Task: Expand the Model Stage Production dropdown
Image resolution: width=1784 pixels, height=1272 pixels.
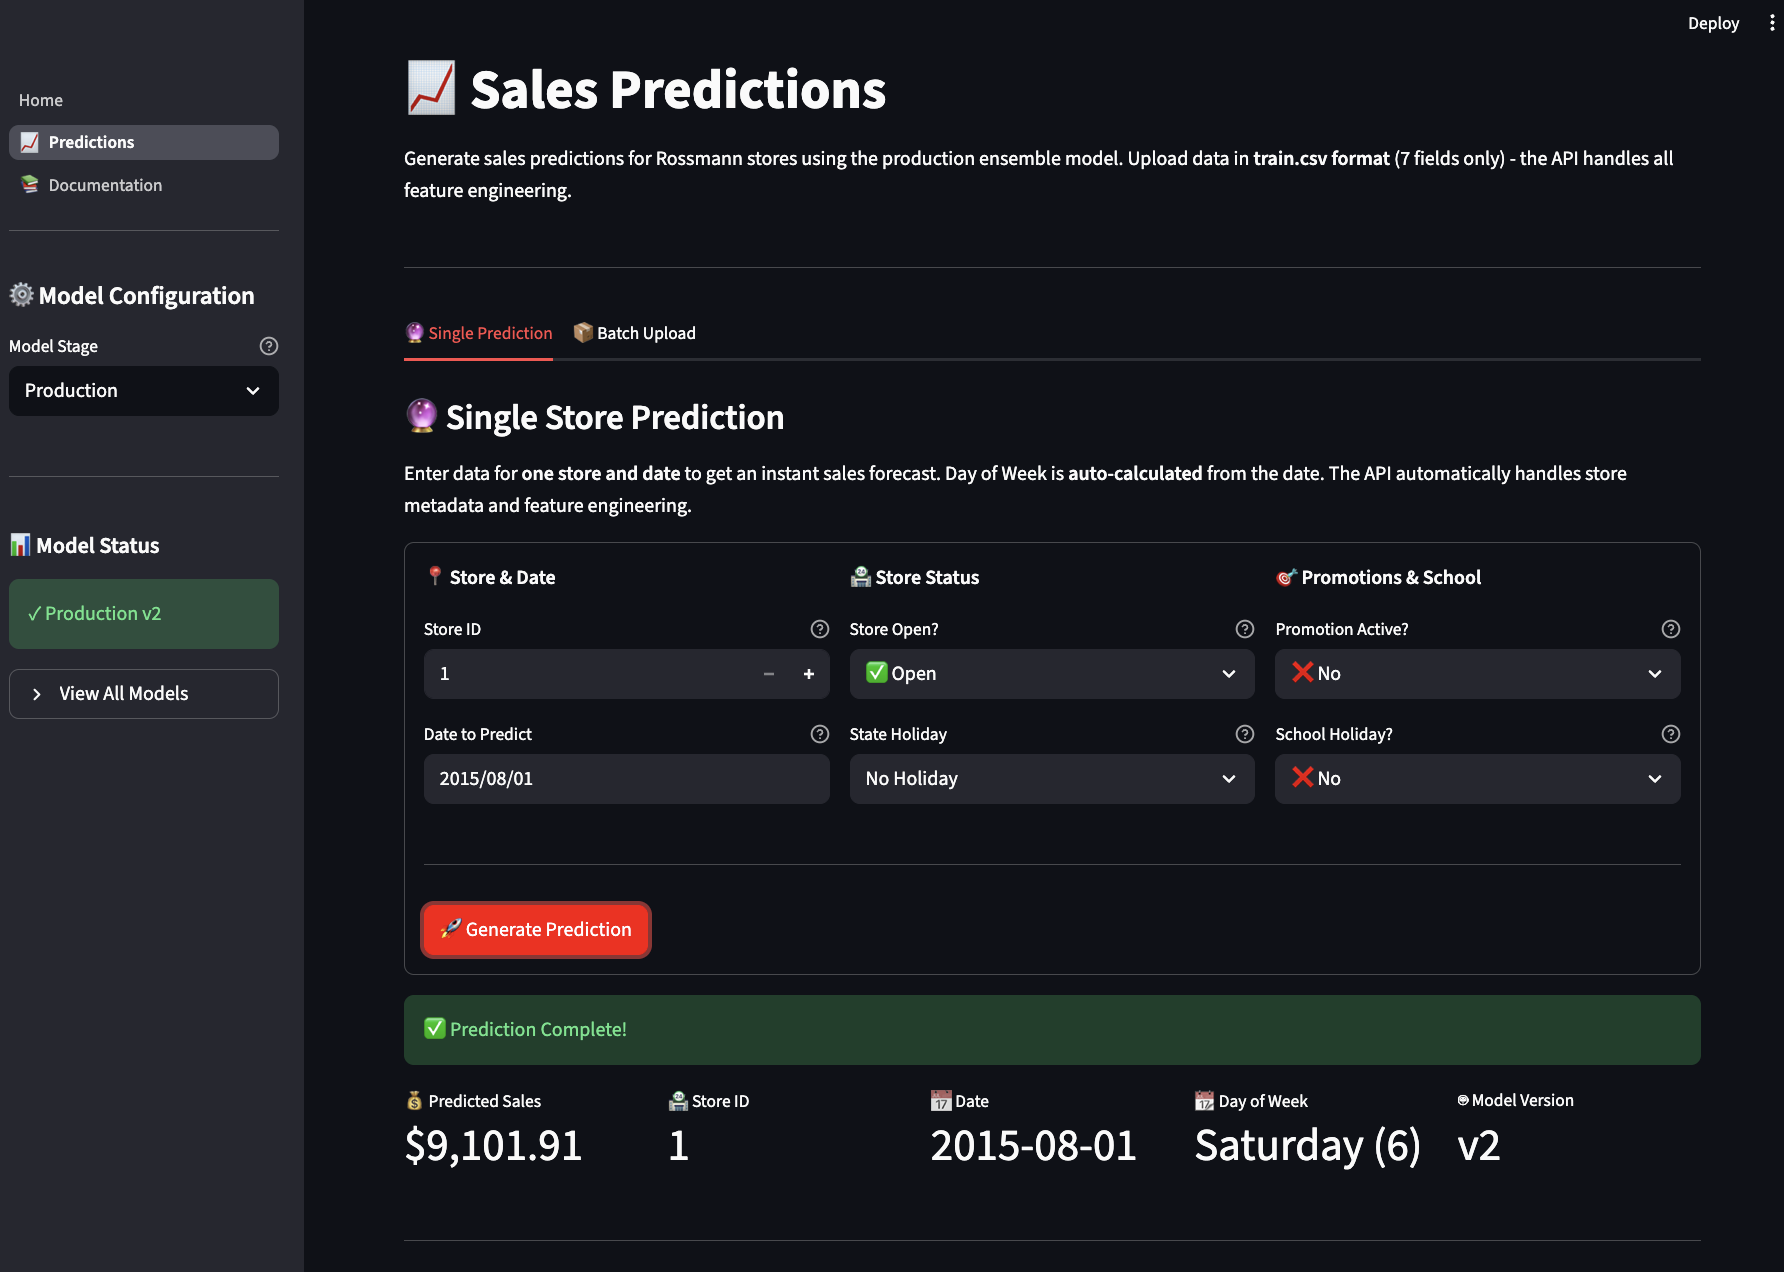Action: click(143, 390)
